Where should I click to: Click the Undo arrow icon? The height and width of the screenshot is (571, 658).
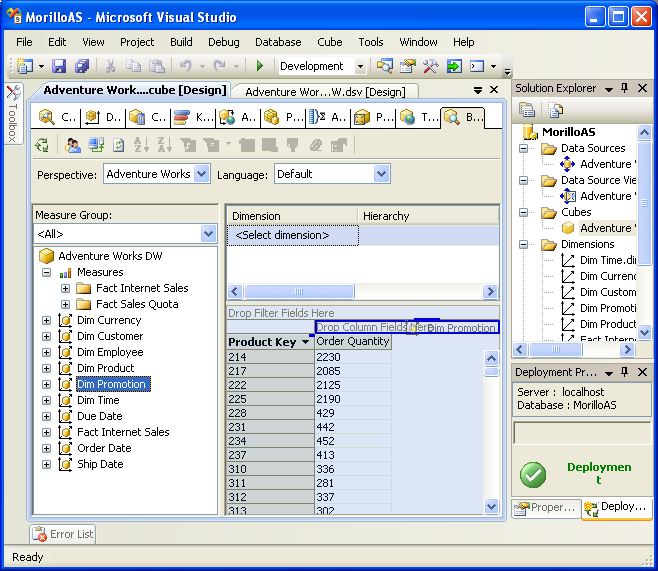point(185,66)
